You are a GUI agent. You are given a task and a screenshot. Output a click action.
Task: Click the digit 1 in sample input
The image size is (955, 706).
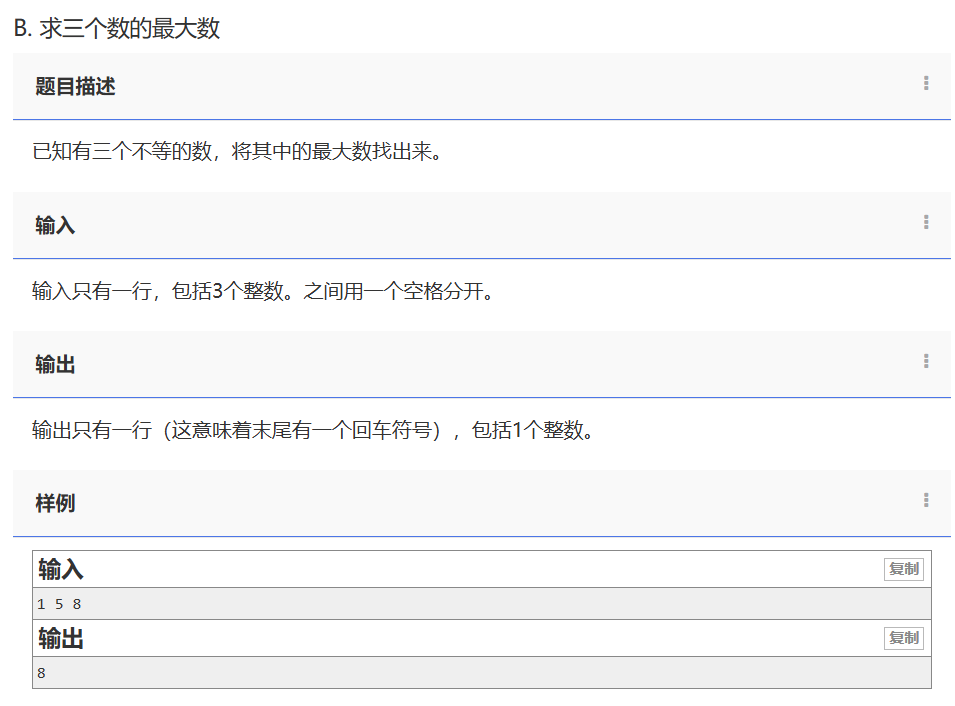pyautogui.click(x=41, y=604)
